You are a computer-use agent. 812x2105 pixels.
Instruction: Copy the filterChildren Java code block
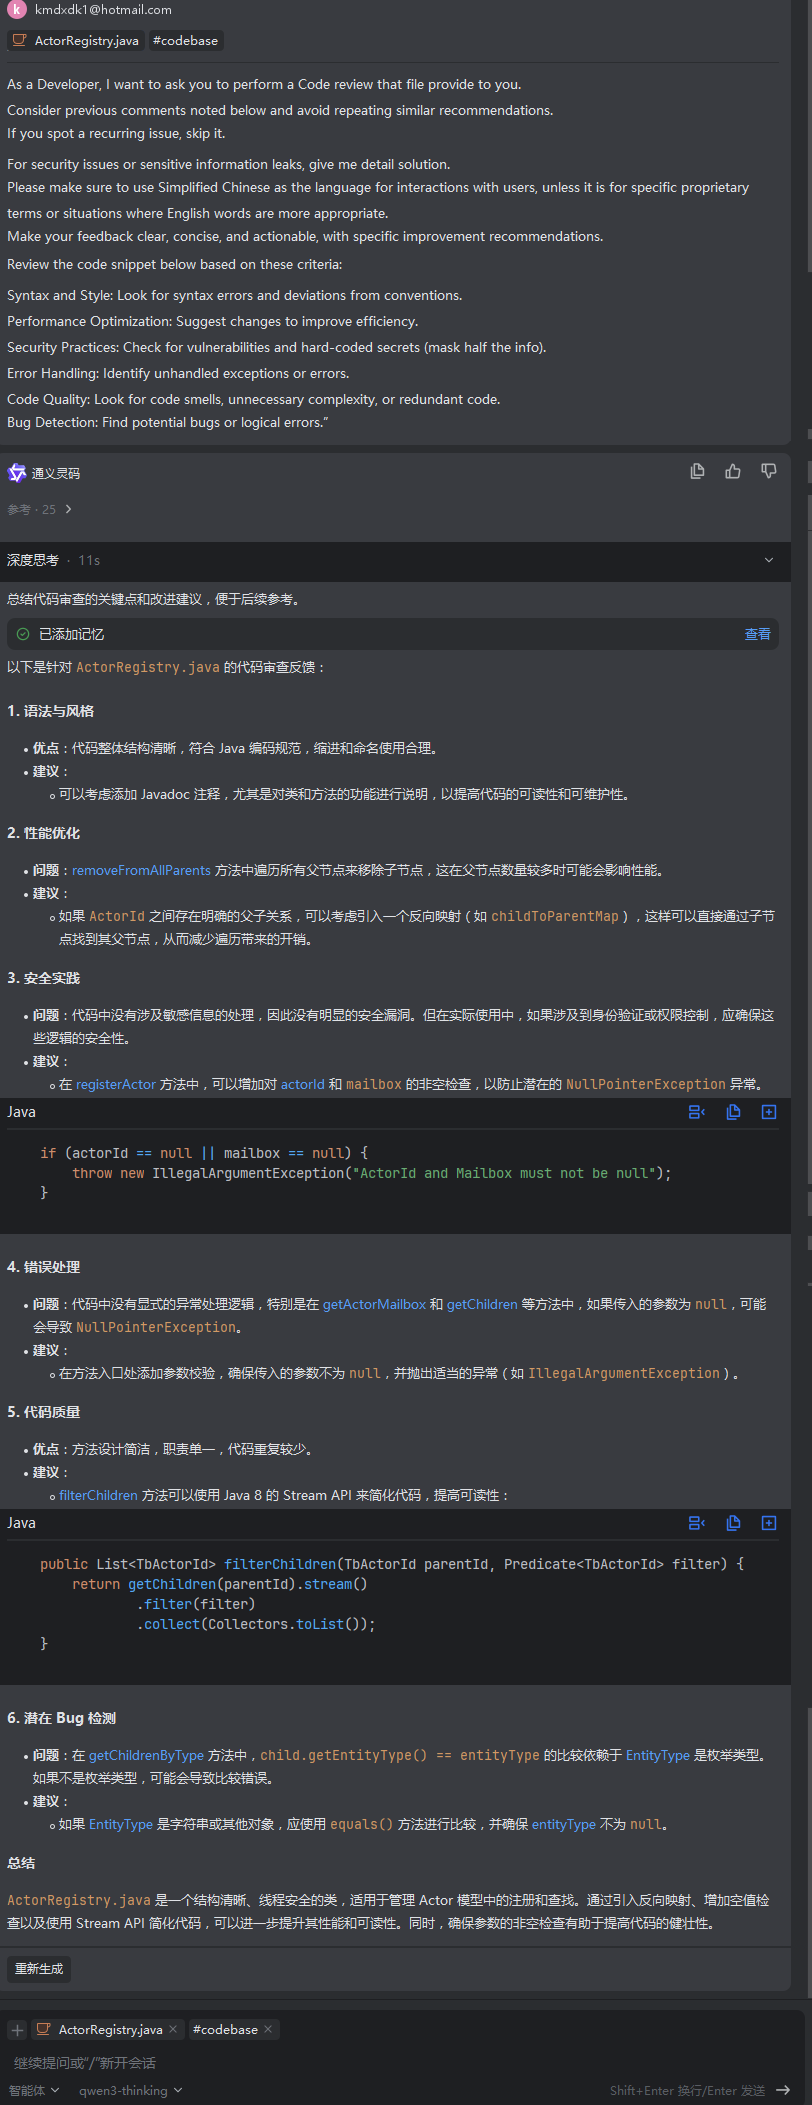click(733, 1523)
